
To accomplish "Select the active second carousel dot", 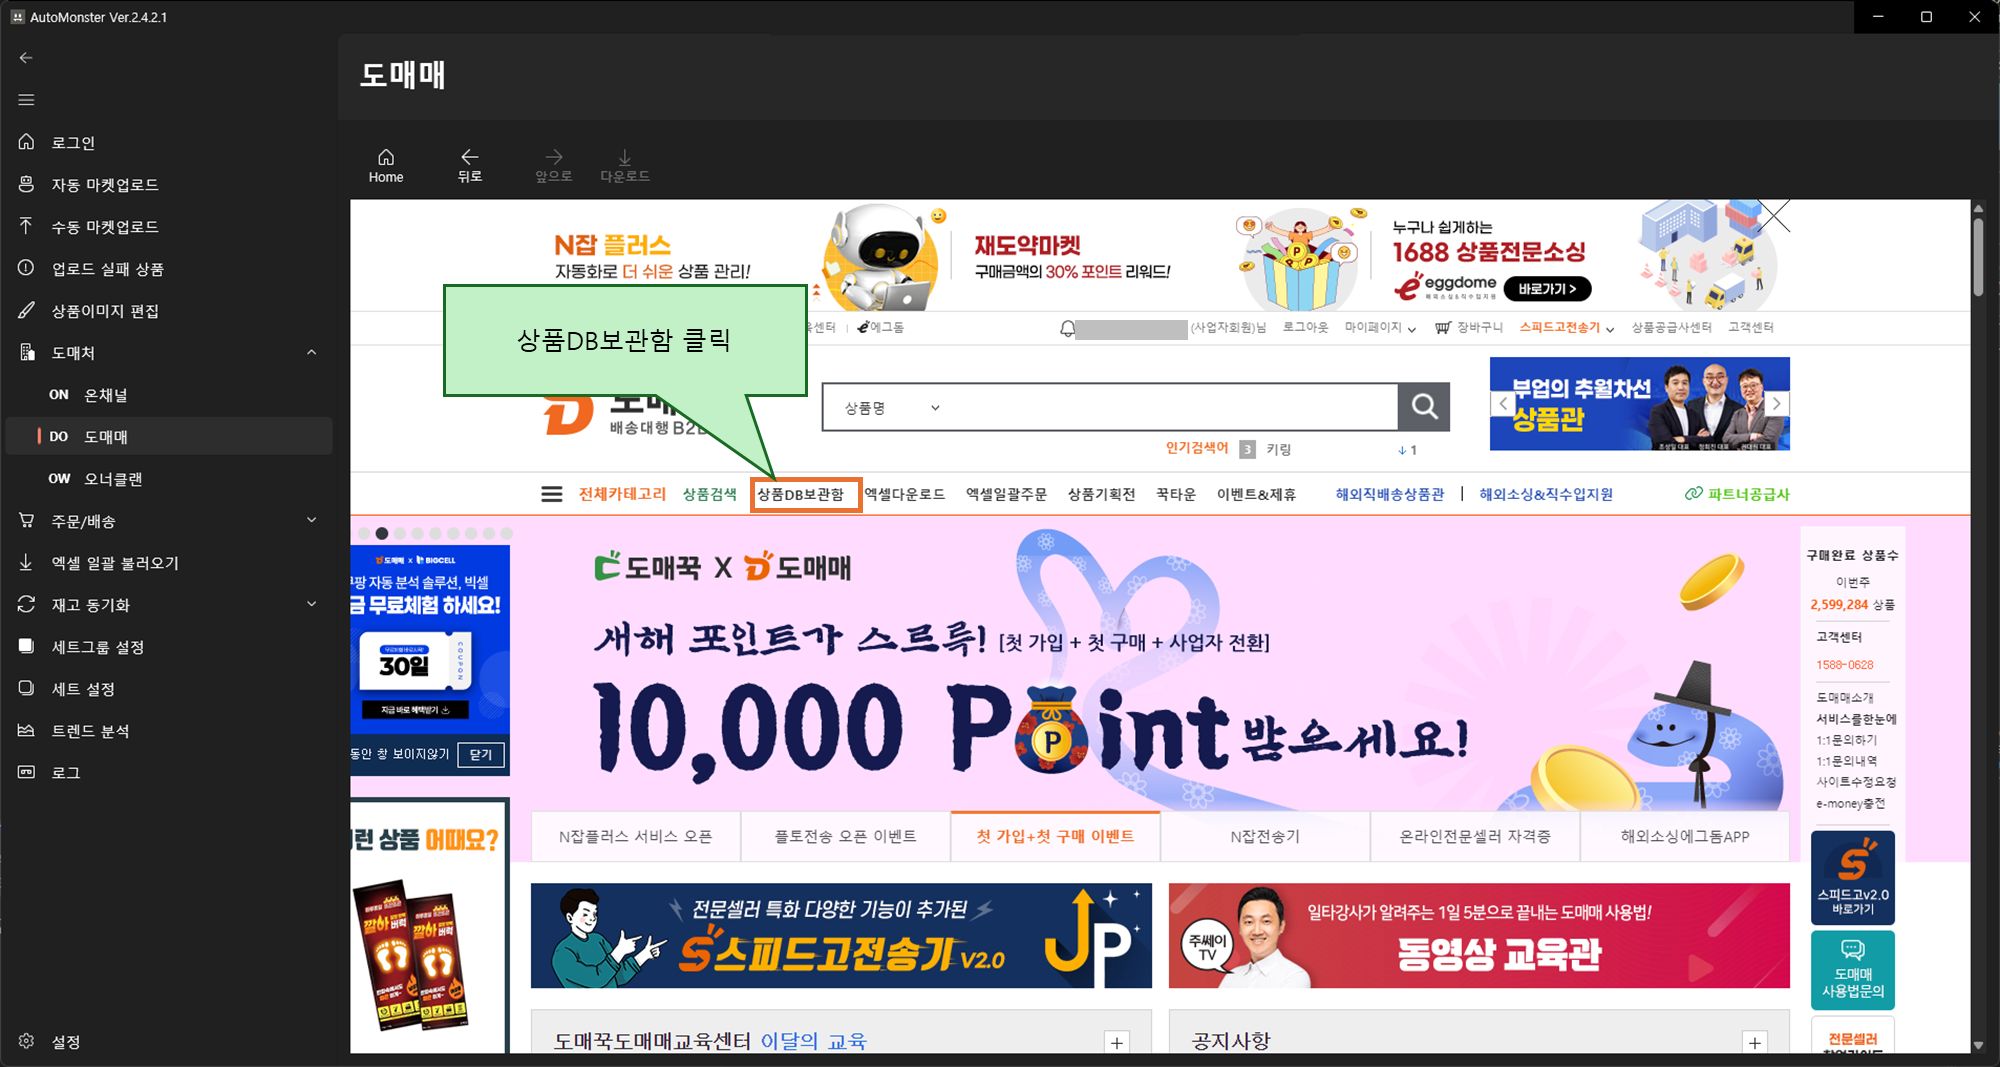I will 382,534.
